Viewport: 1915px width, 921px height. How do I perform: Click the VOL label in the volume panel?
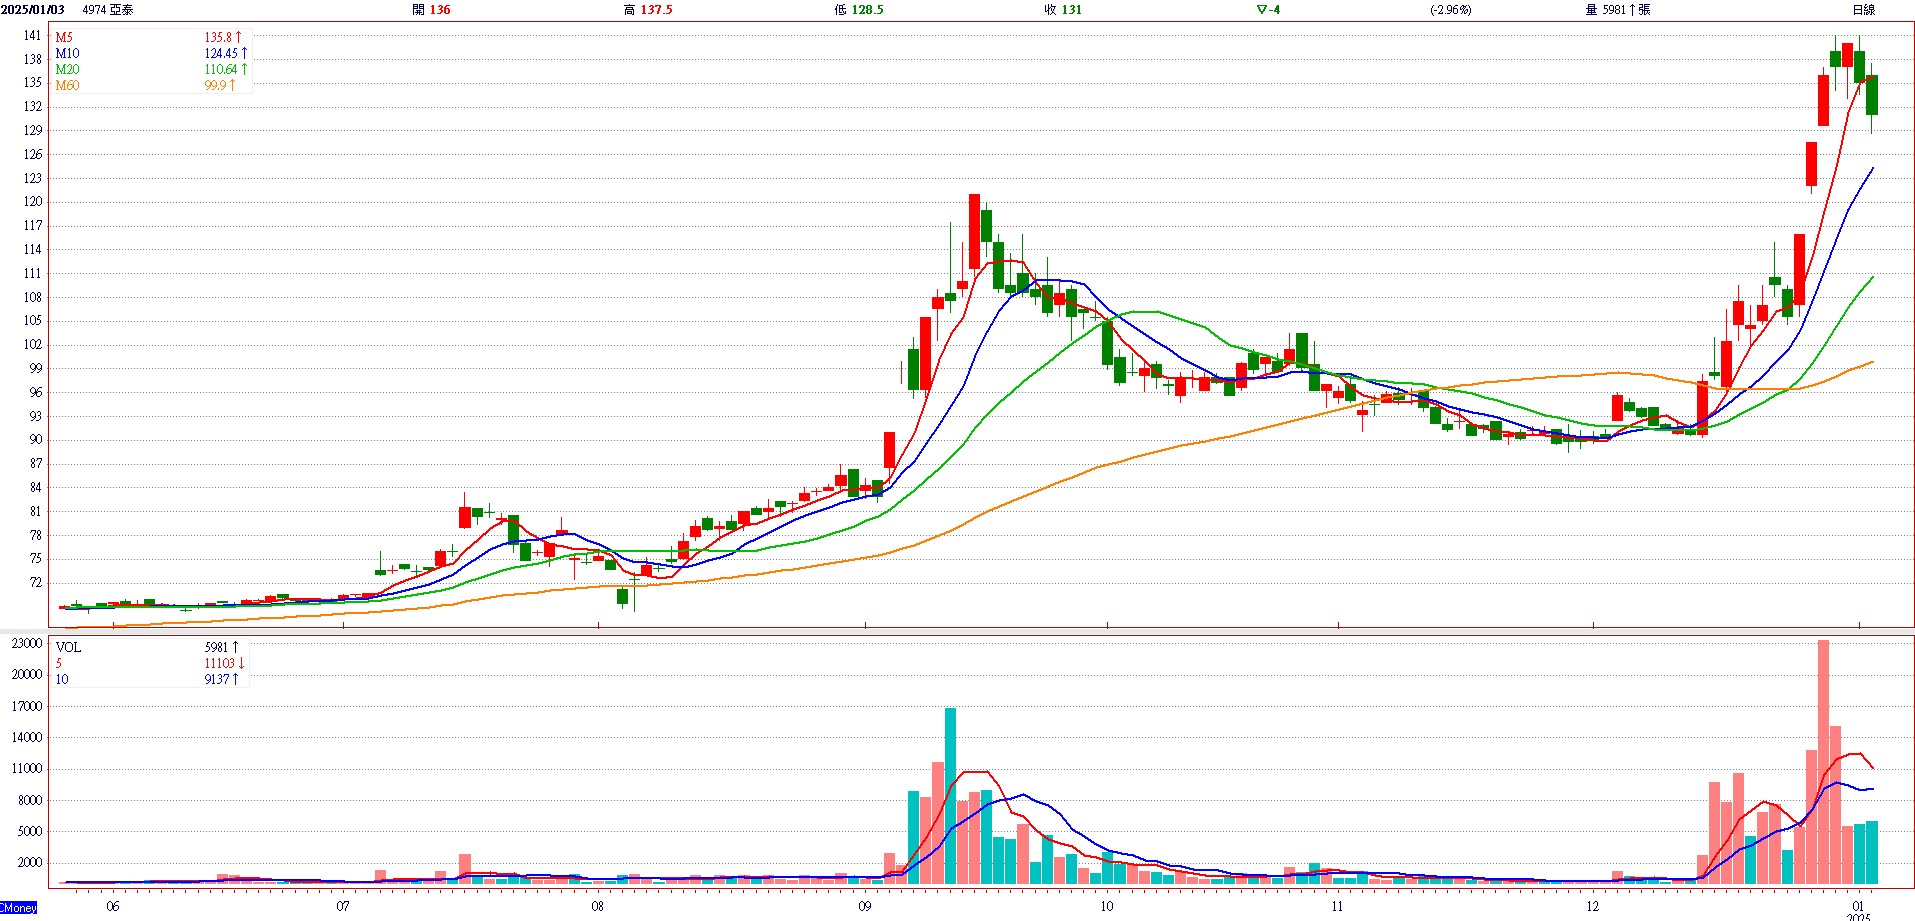(68, 647)
